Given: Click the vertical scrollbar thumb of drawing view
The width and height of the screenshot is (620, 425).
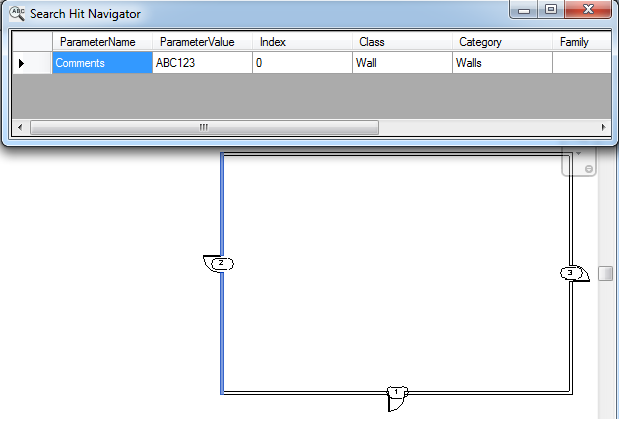Looking at the screenshot, I should click(x=605, y=273).
